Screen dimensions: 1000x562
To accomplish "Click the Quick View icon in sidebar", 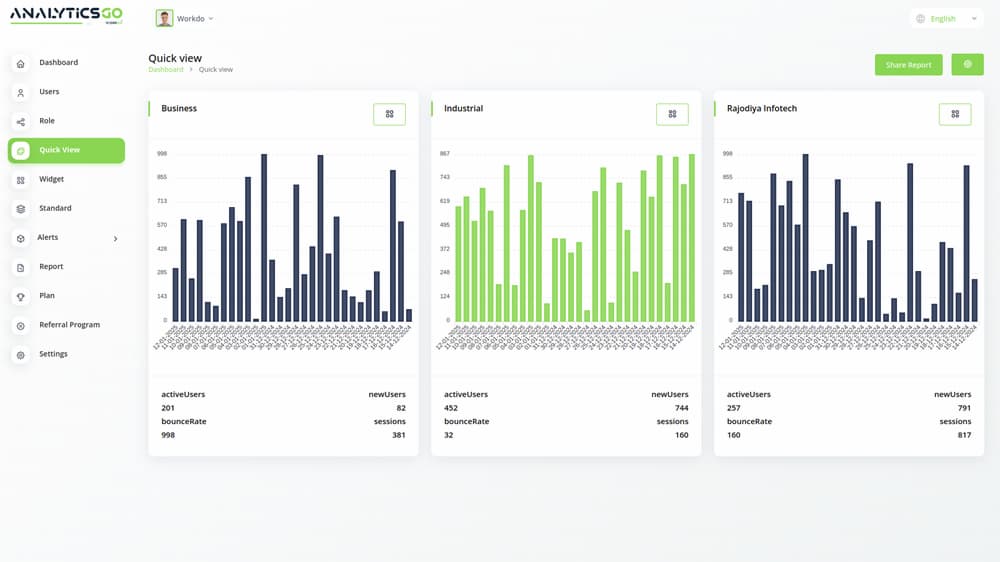I will [x=20, y=151].
